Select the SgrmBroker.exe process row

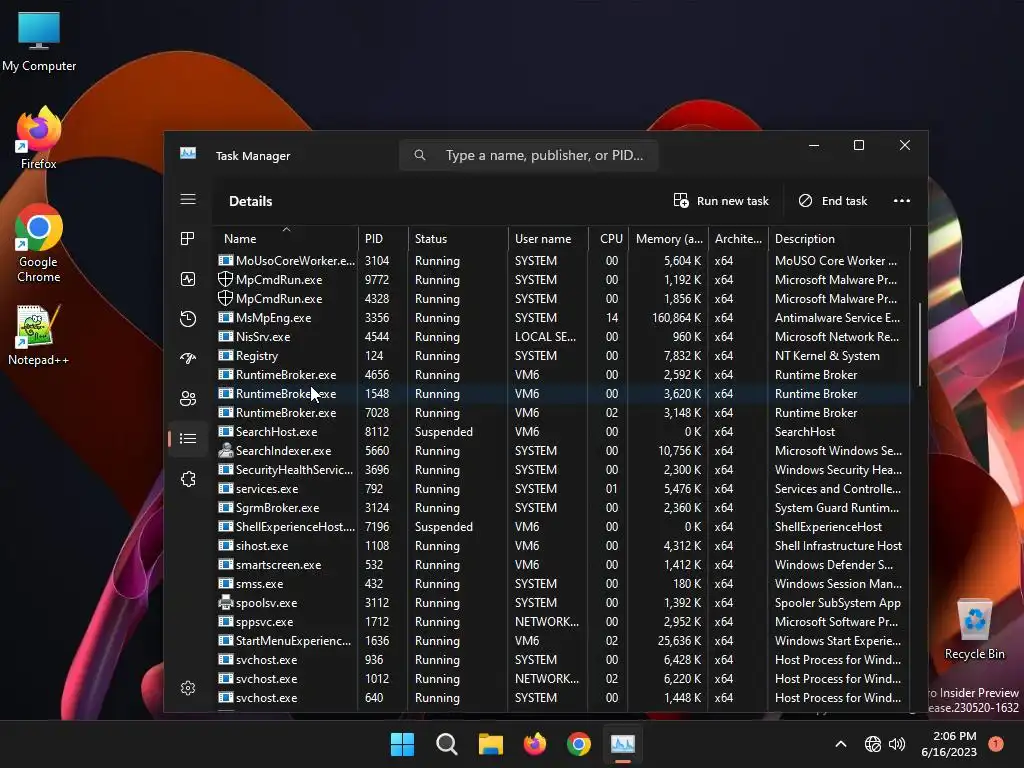tap(562, 507)
